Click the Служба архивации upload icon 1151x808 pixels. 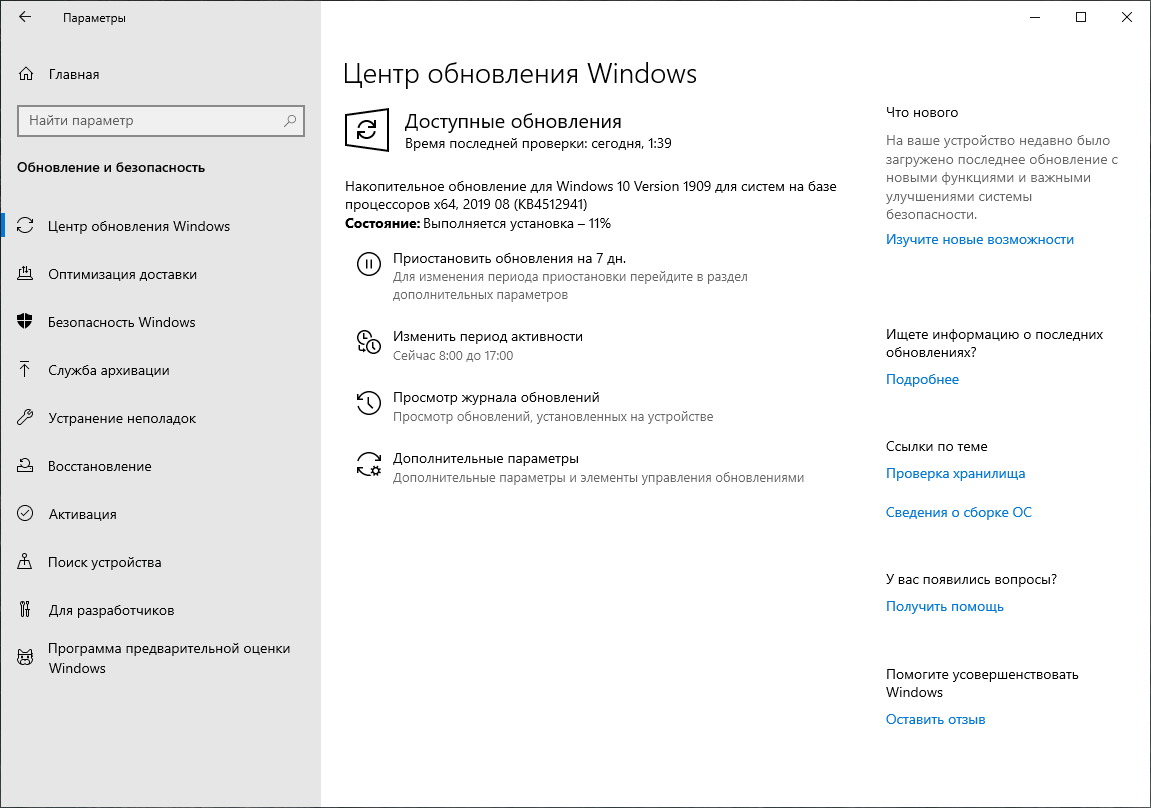(23, 370)
